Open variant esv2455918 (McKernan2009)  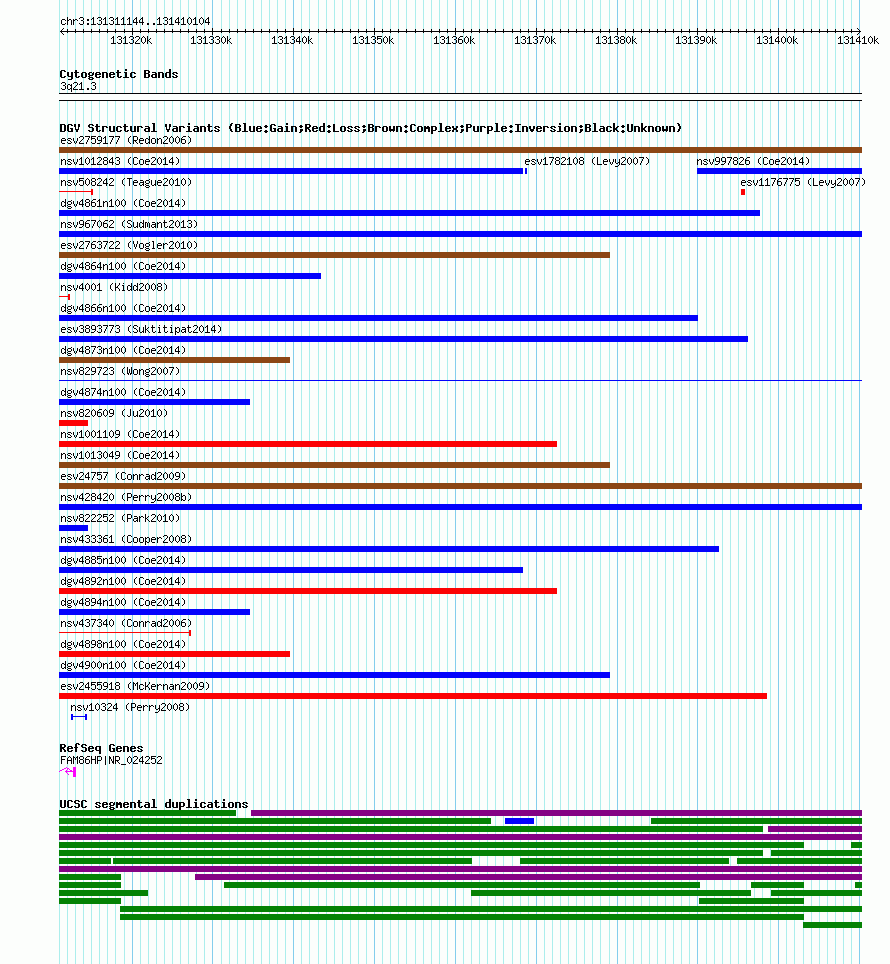point(135,686)
